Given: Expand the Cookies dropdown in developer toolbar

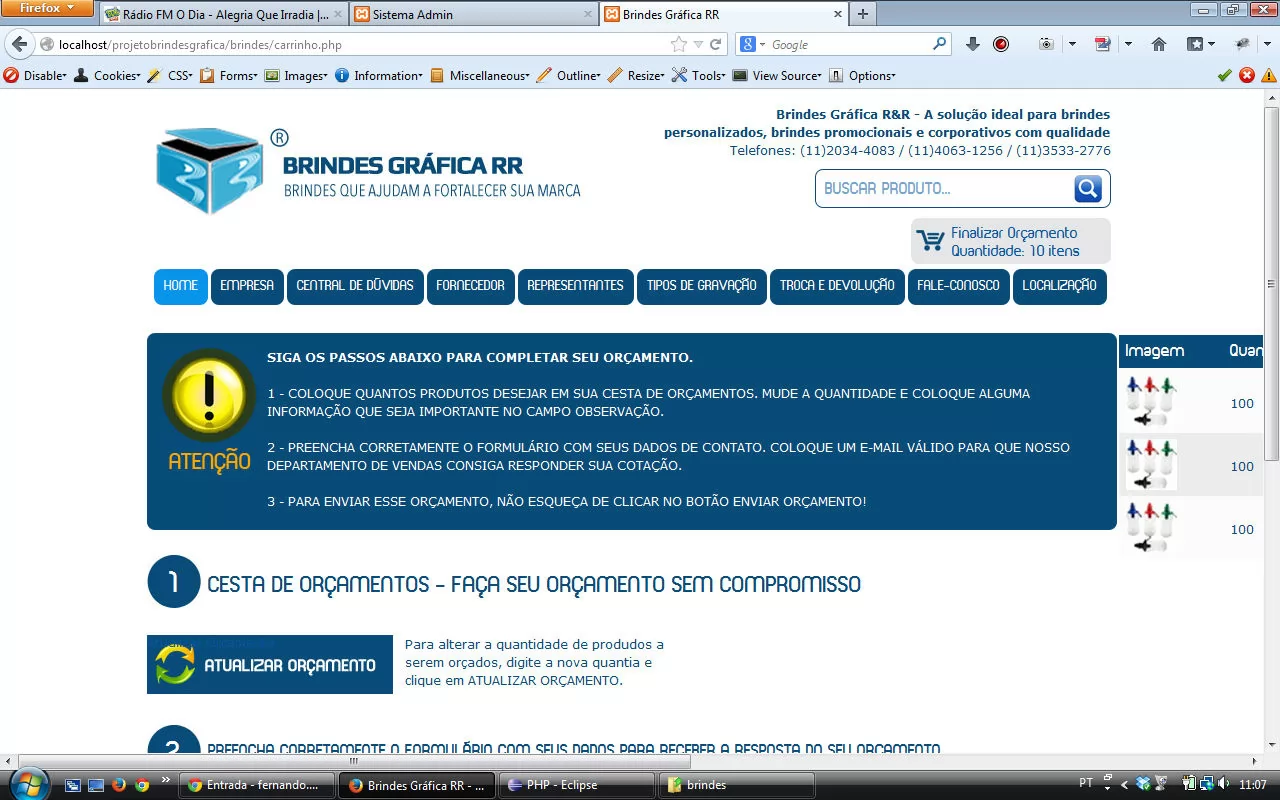Looking at the screenshot, I should click(116, 75).
